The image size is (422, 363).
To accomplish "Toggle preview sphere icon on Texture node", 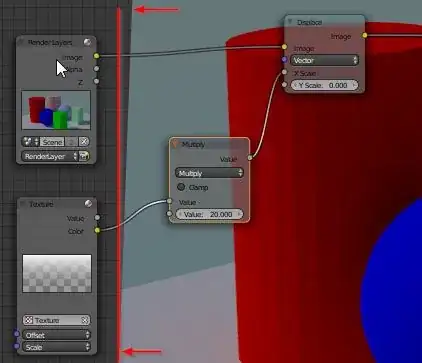I will tap(88, 203).
